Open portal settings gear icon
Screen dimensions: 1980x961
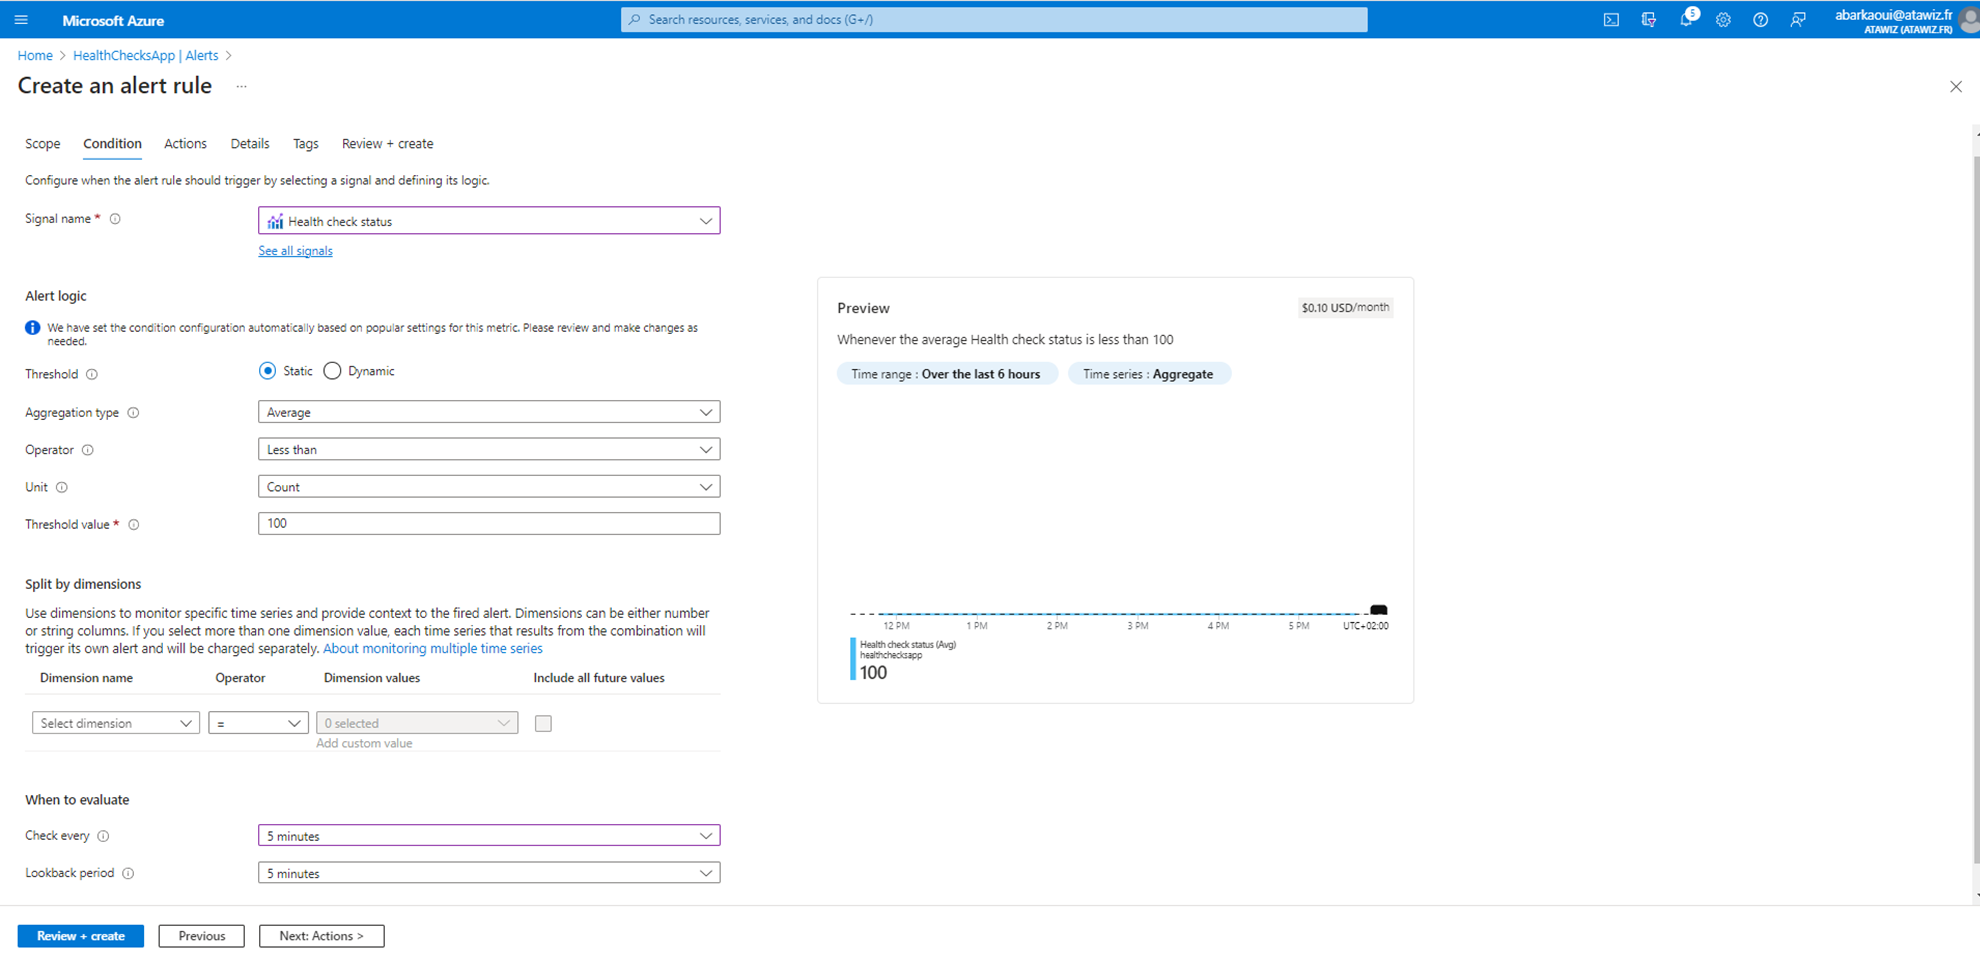click(1723, 20)
